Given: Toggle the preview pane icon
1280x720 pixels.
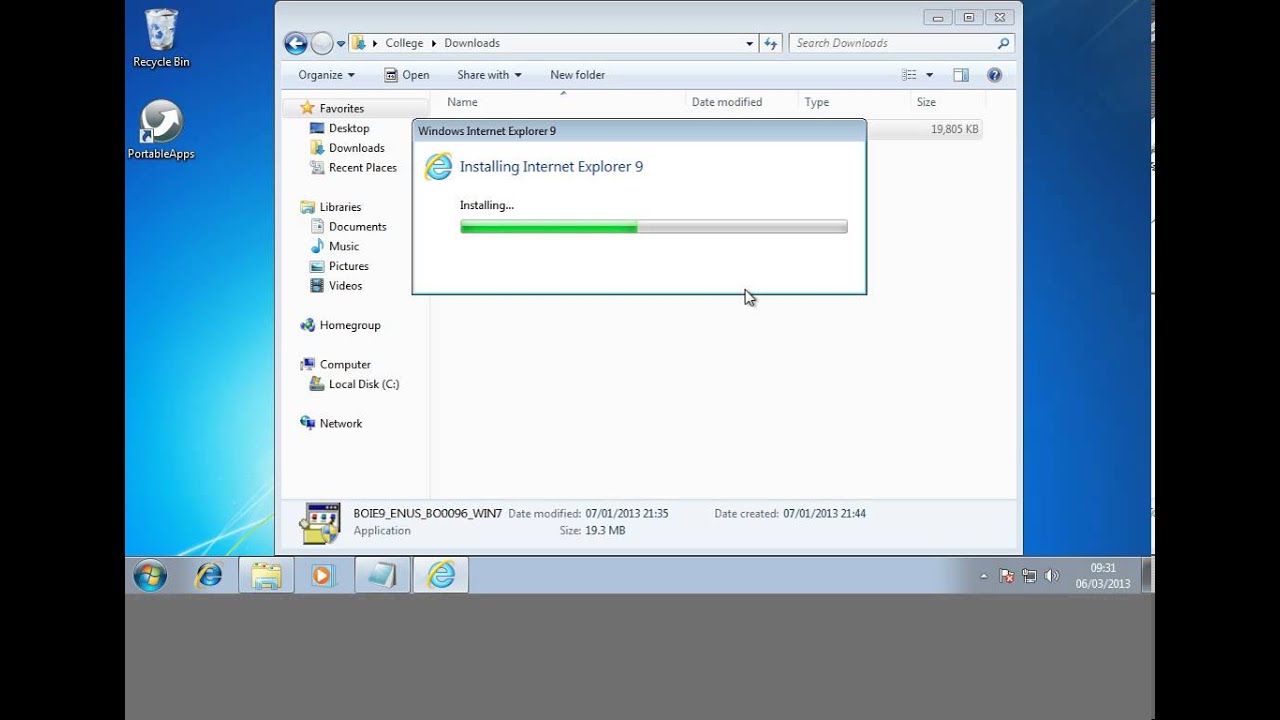Looking at the screenshot, I should point(961,75).
